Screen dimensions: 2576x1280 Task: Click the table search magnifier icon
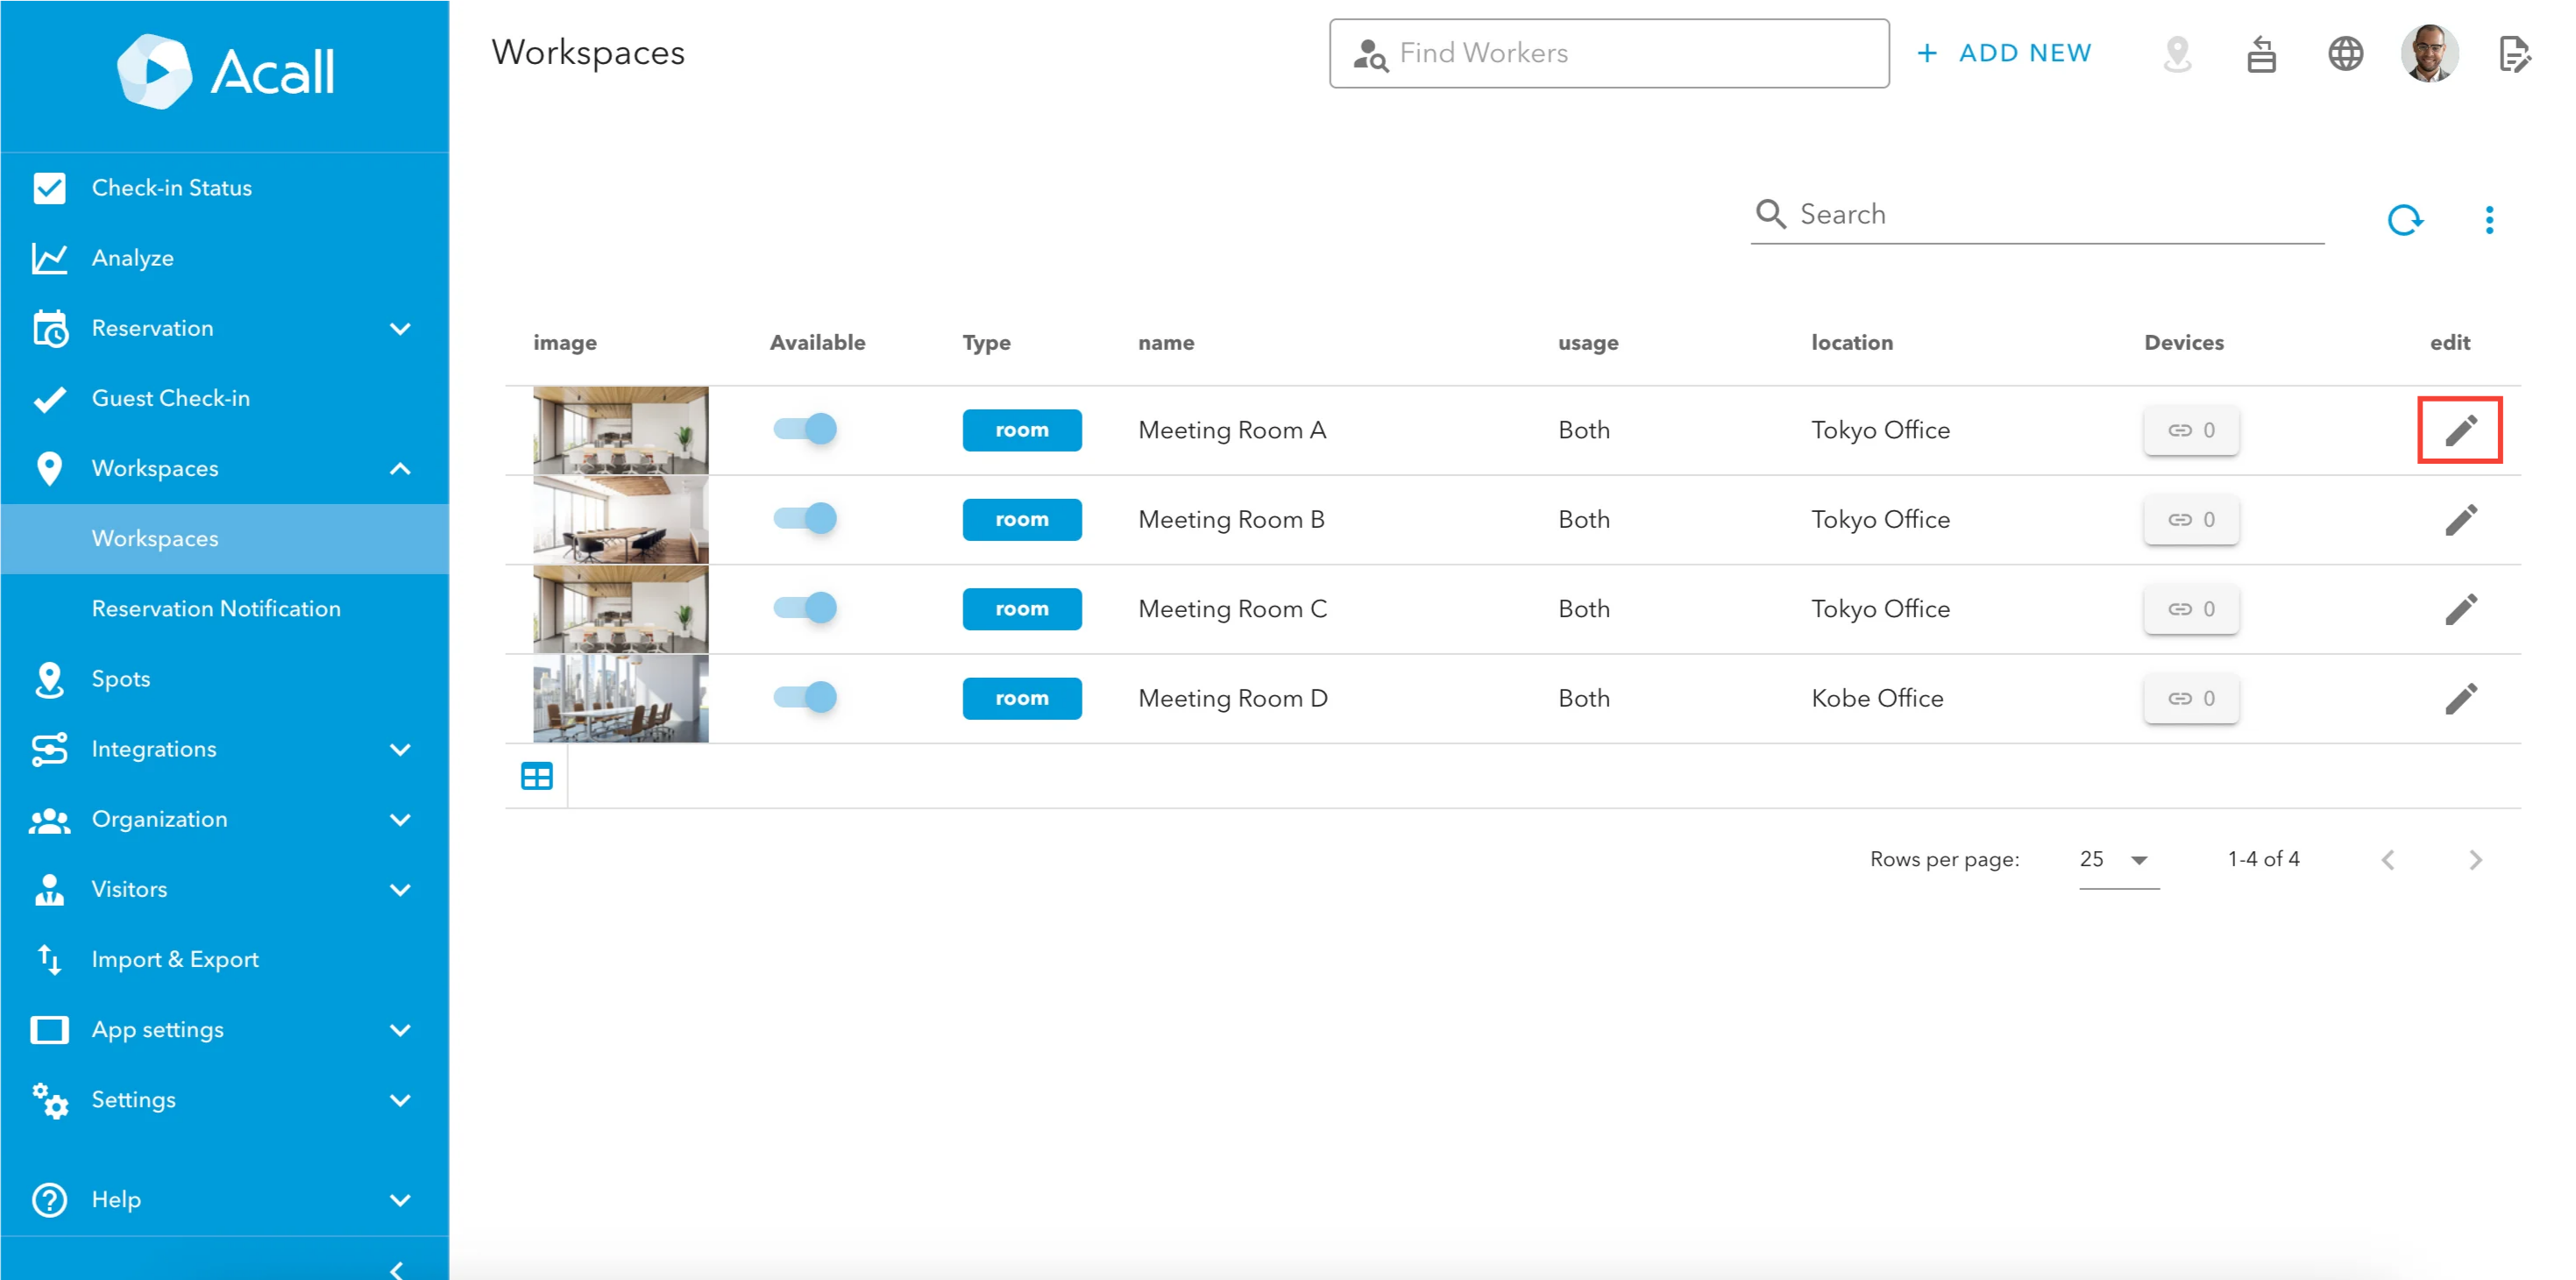point(1770,214)
